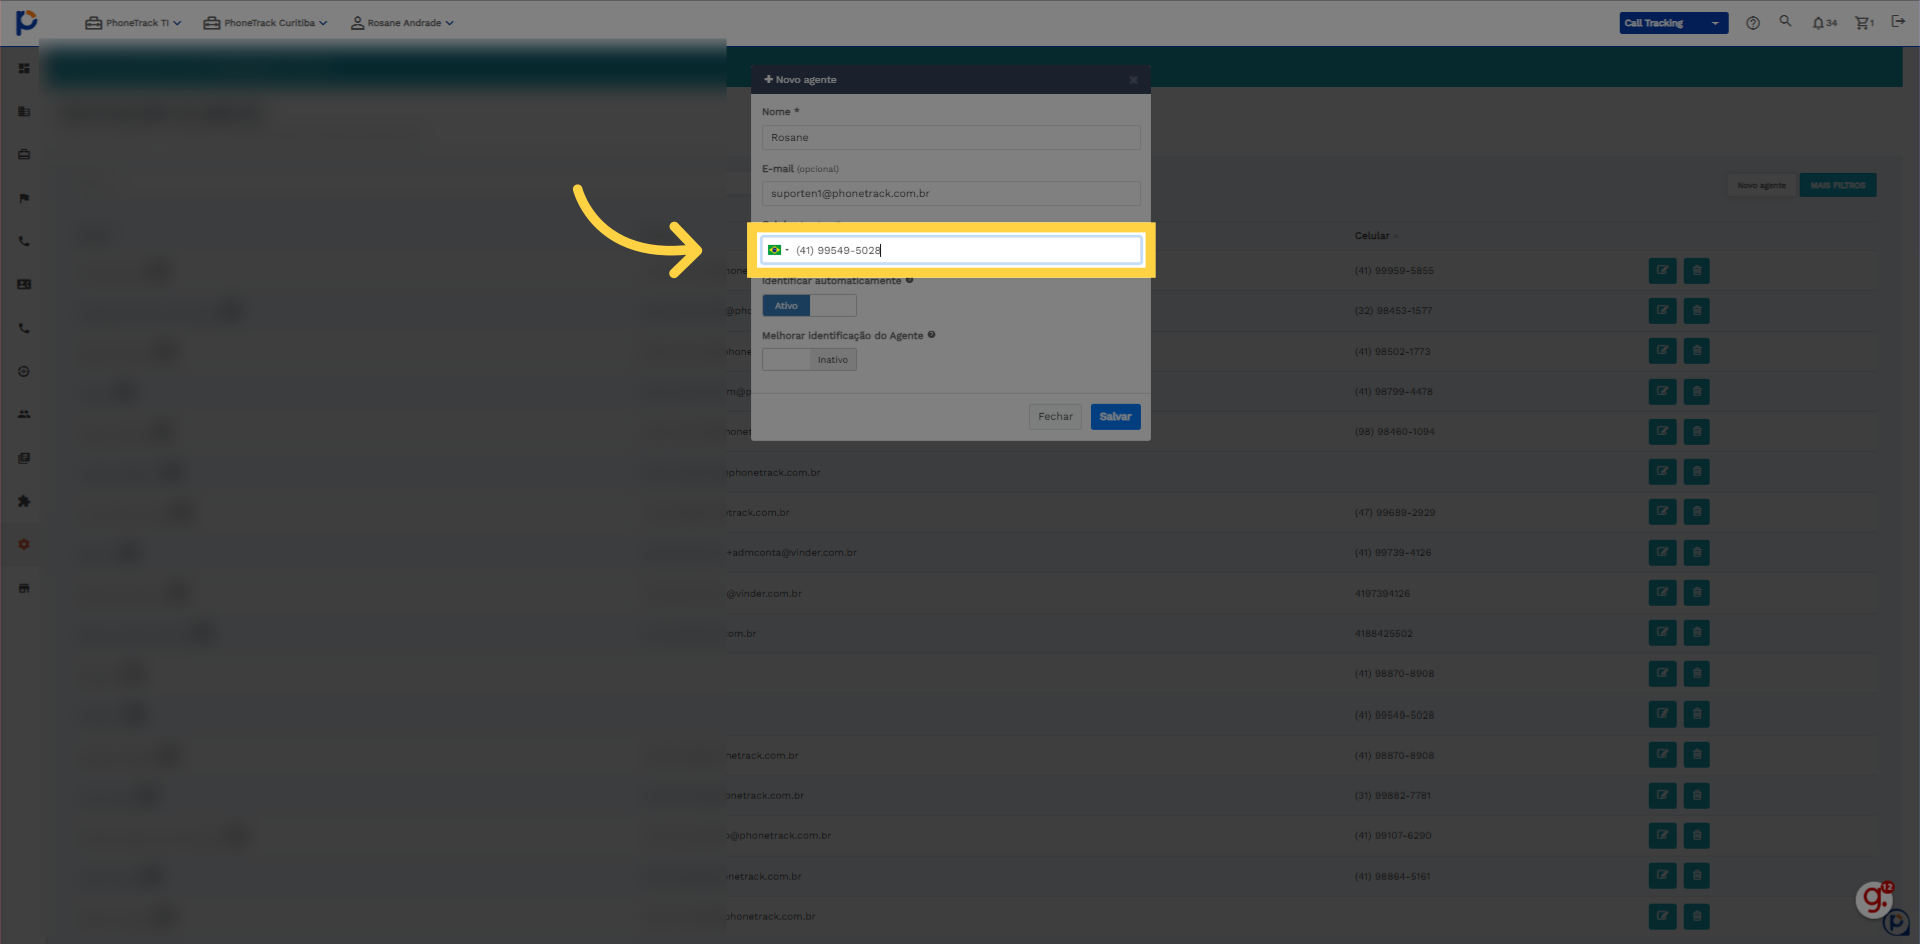Viewport: 1920px width, 944px height.
Task: Open the shopping cart icon
Action: 1864,23
